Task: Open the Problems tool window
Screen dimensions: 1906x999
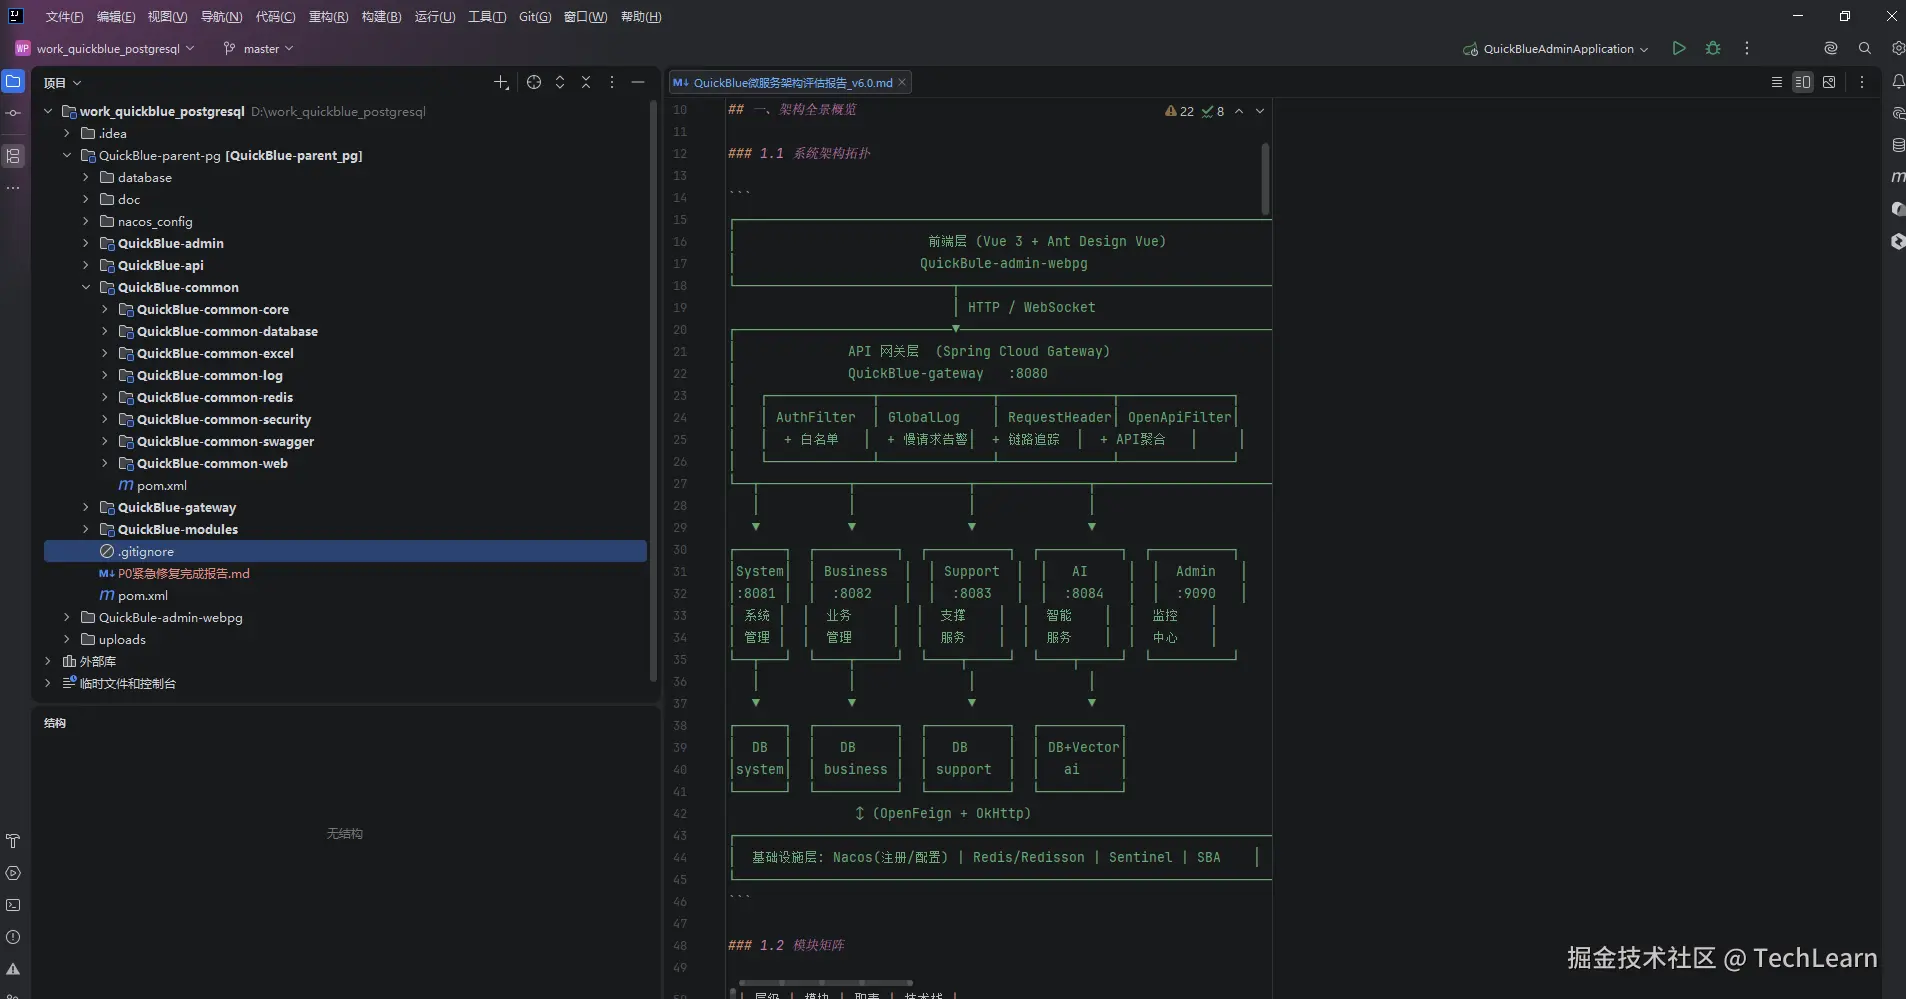Action: 13,937
